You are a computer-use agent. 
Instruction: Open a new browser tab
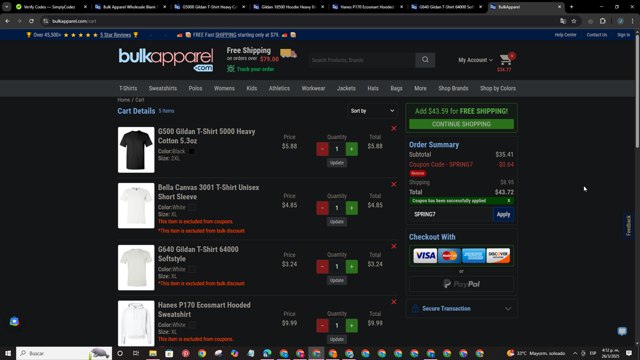click(571, 7)
